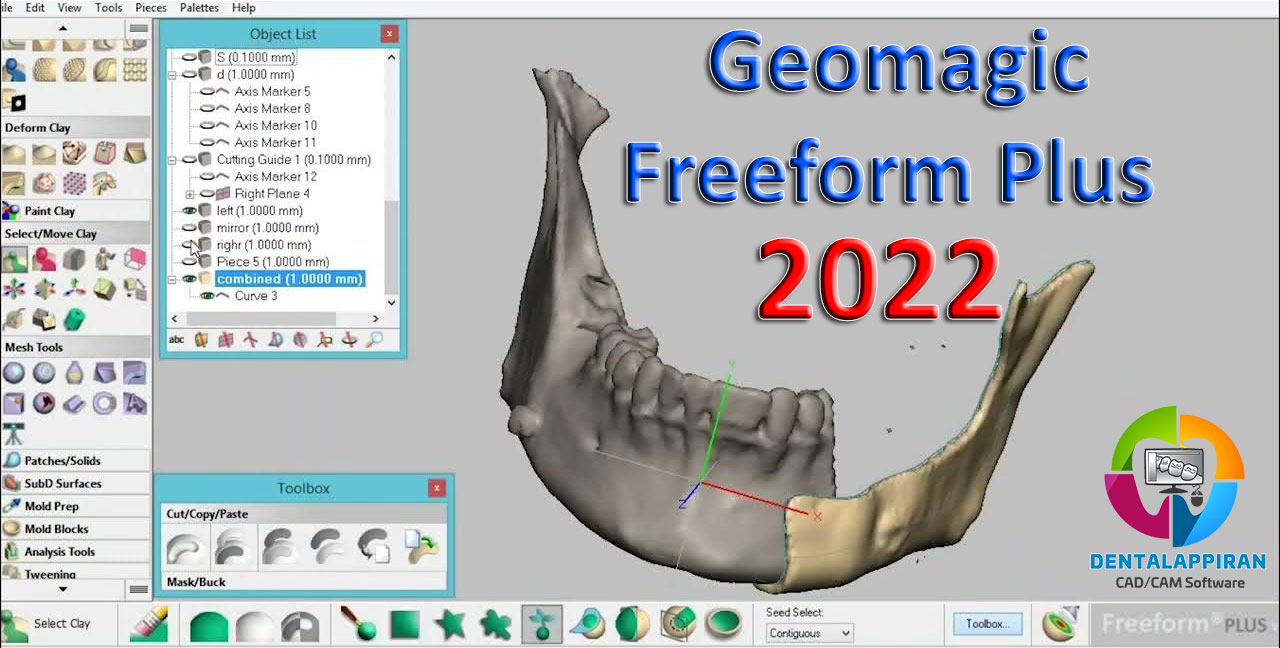Expand the Mold Prep palette section
The width and height of the screenshot is (1280, 648).
point(75,506)
